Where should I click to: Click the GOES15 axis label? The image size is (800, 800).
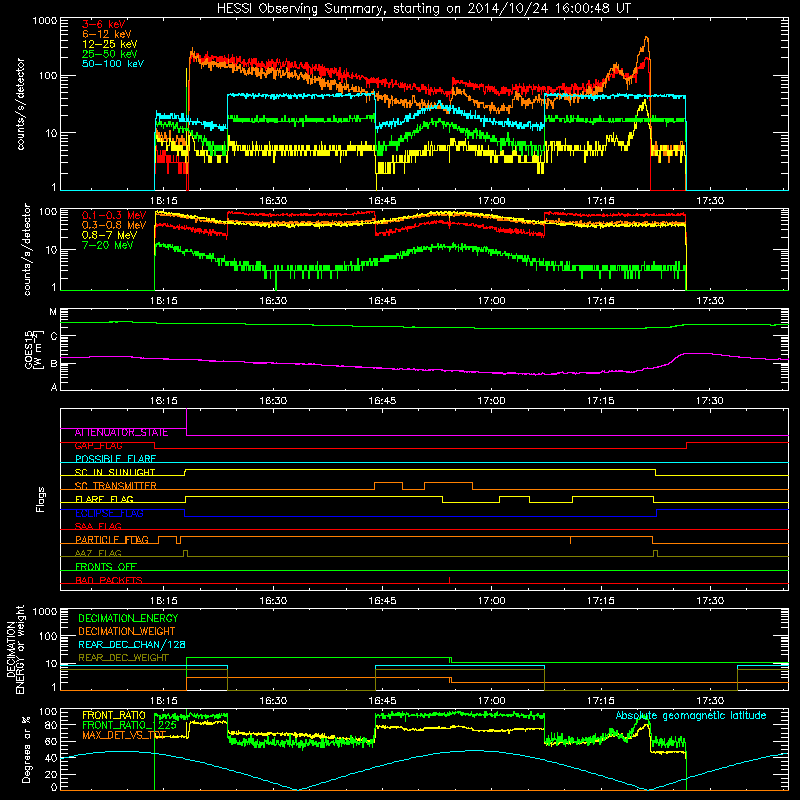[x=33, y=349]
